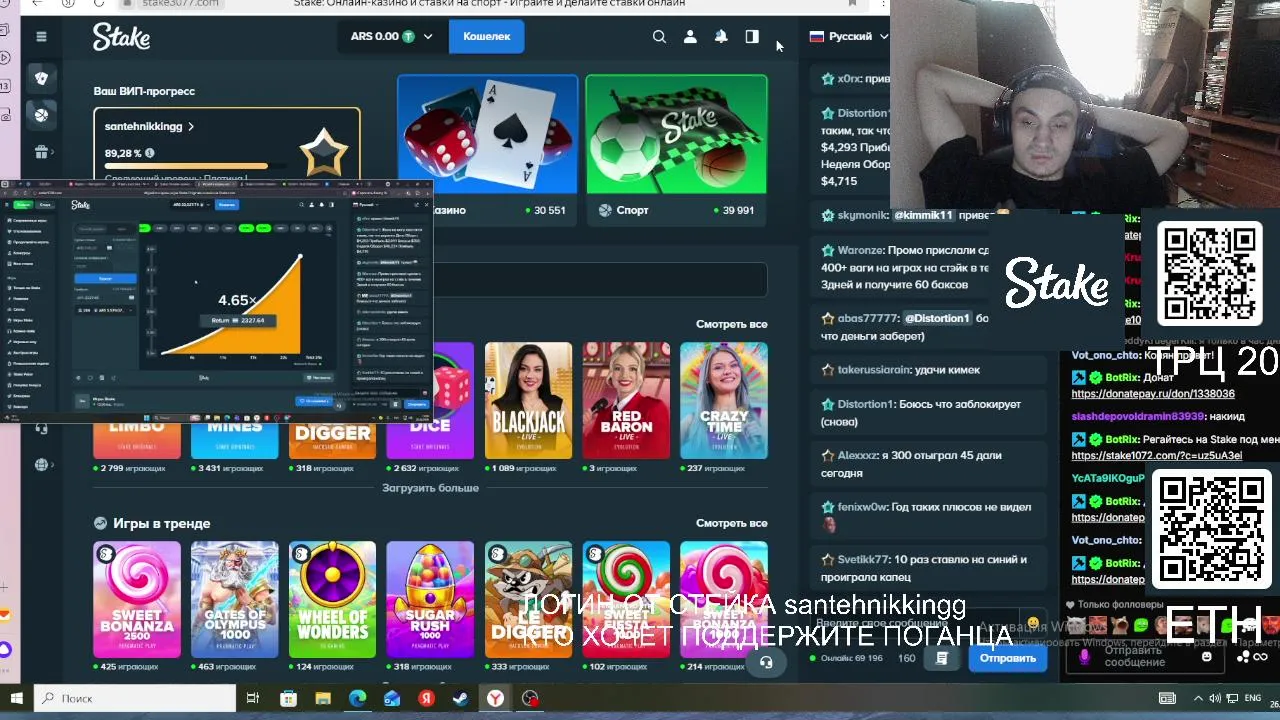Open the gift promotions sidebar icon
1280x720 pixels.
[41, 152]
